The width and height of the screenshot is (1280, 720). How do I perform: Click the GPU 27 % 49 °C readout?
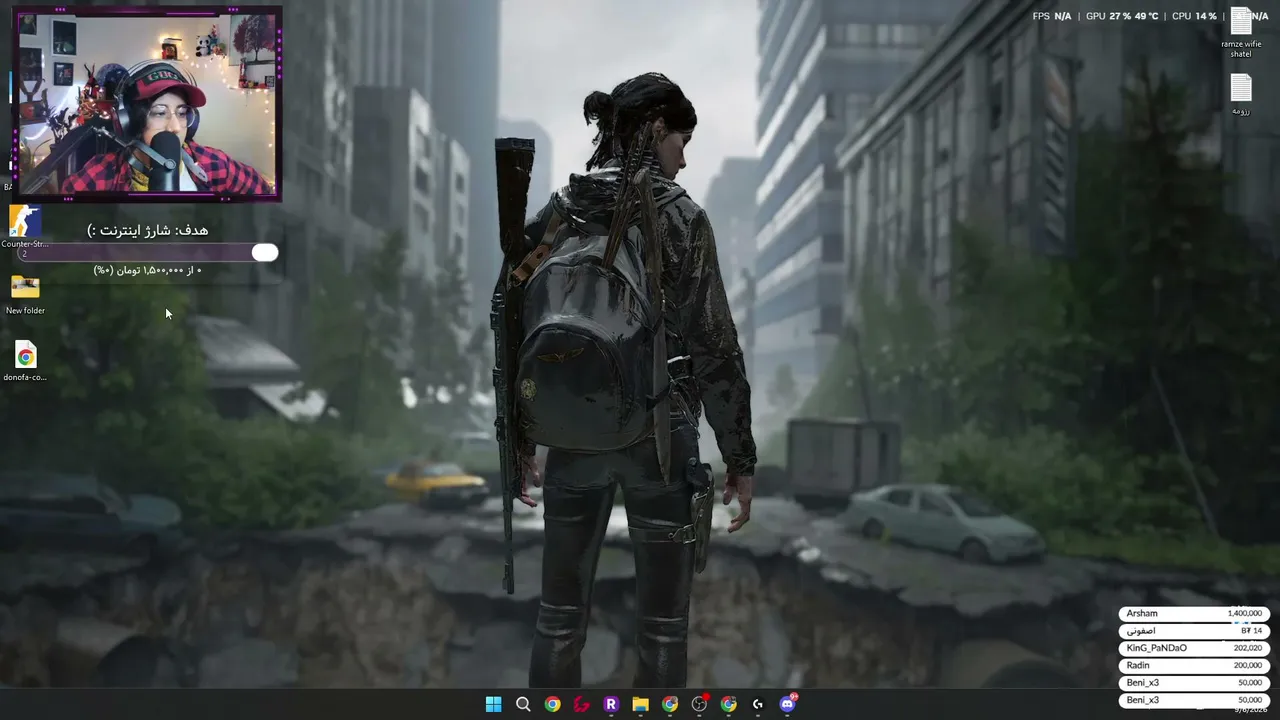tap(1122, 16)
